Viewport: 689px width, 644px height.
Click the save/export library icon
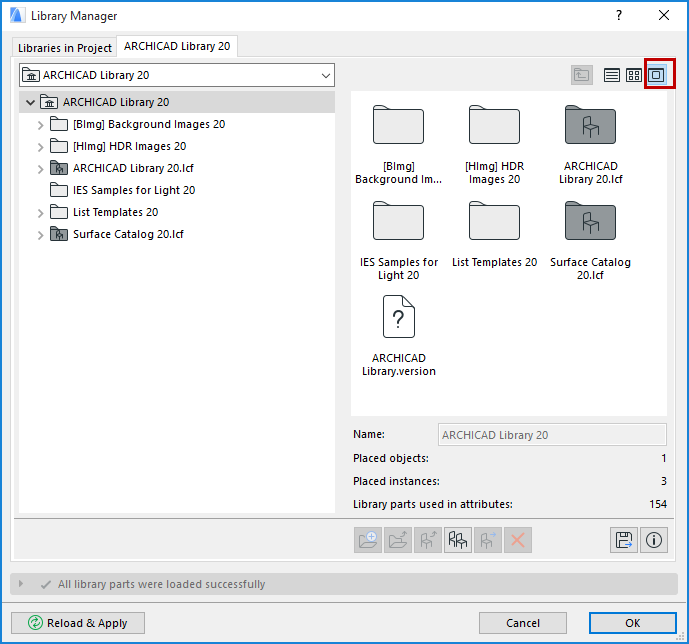tap(624, 540)
